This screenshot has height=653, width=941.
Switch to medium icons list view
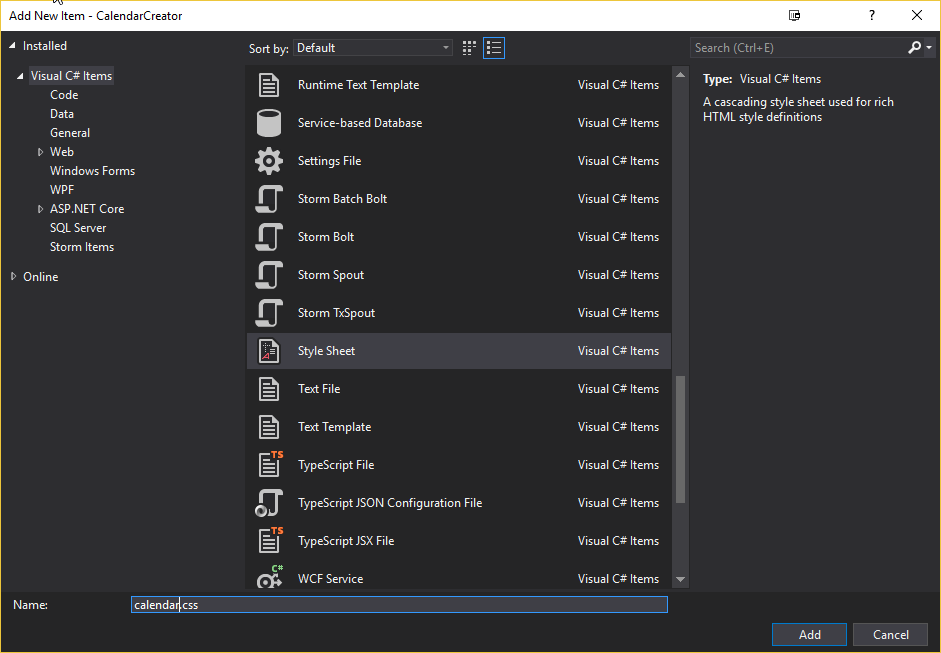coord(493,48)
